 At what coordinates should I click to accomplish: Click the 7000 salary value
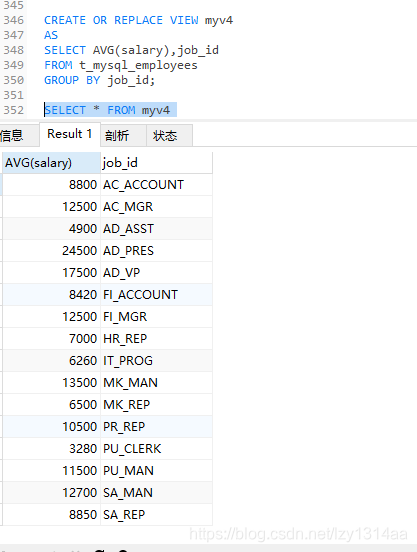point(51,339)
